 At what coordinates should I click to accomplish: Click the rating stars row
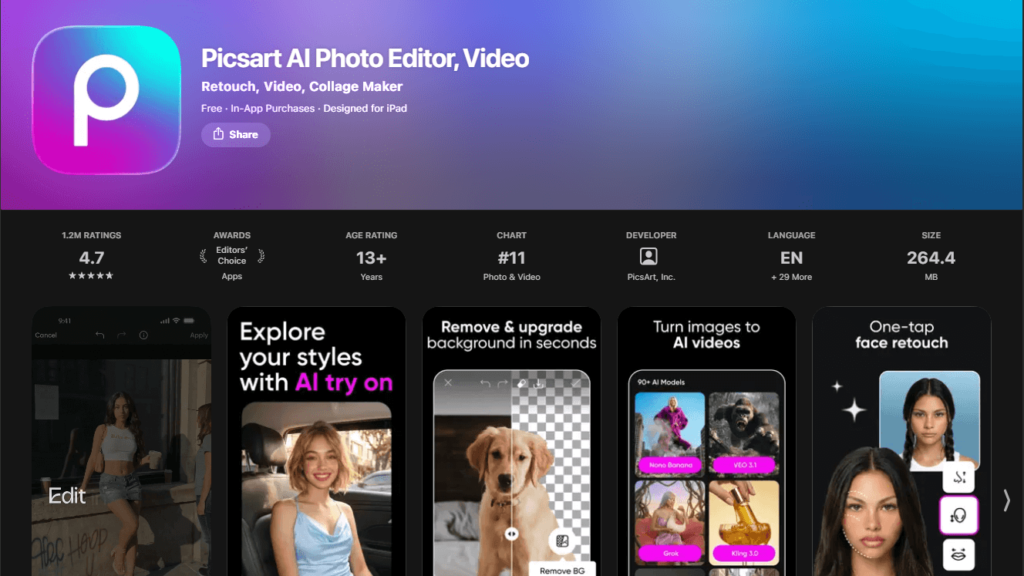click(x=91, y=276)
